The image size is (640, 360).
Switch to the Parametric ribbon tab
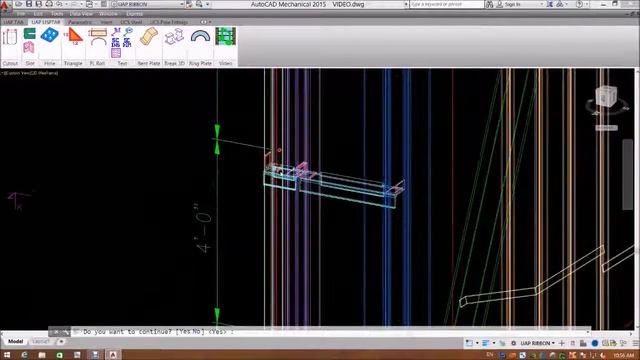click(80, 22)
